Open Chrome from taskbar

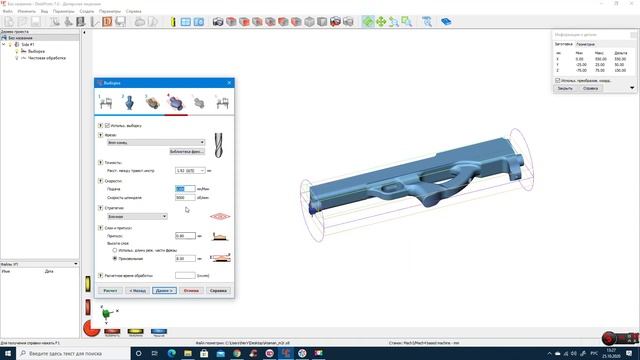pyautogui.click(x=237, y=353)
